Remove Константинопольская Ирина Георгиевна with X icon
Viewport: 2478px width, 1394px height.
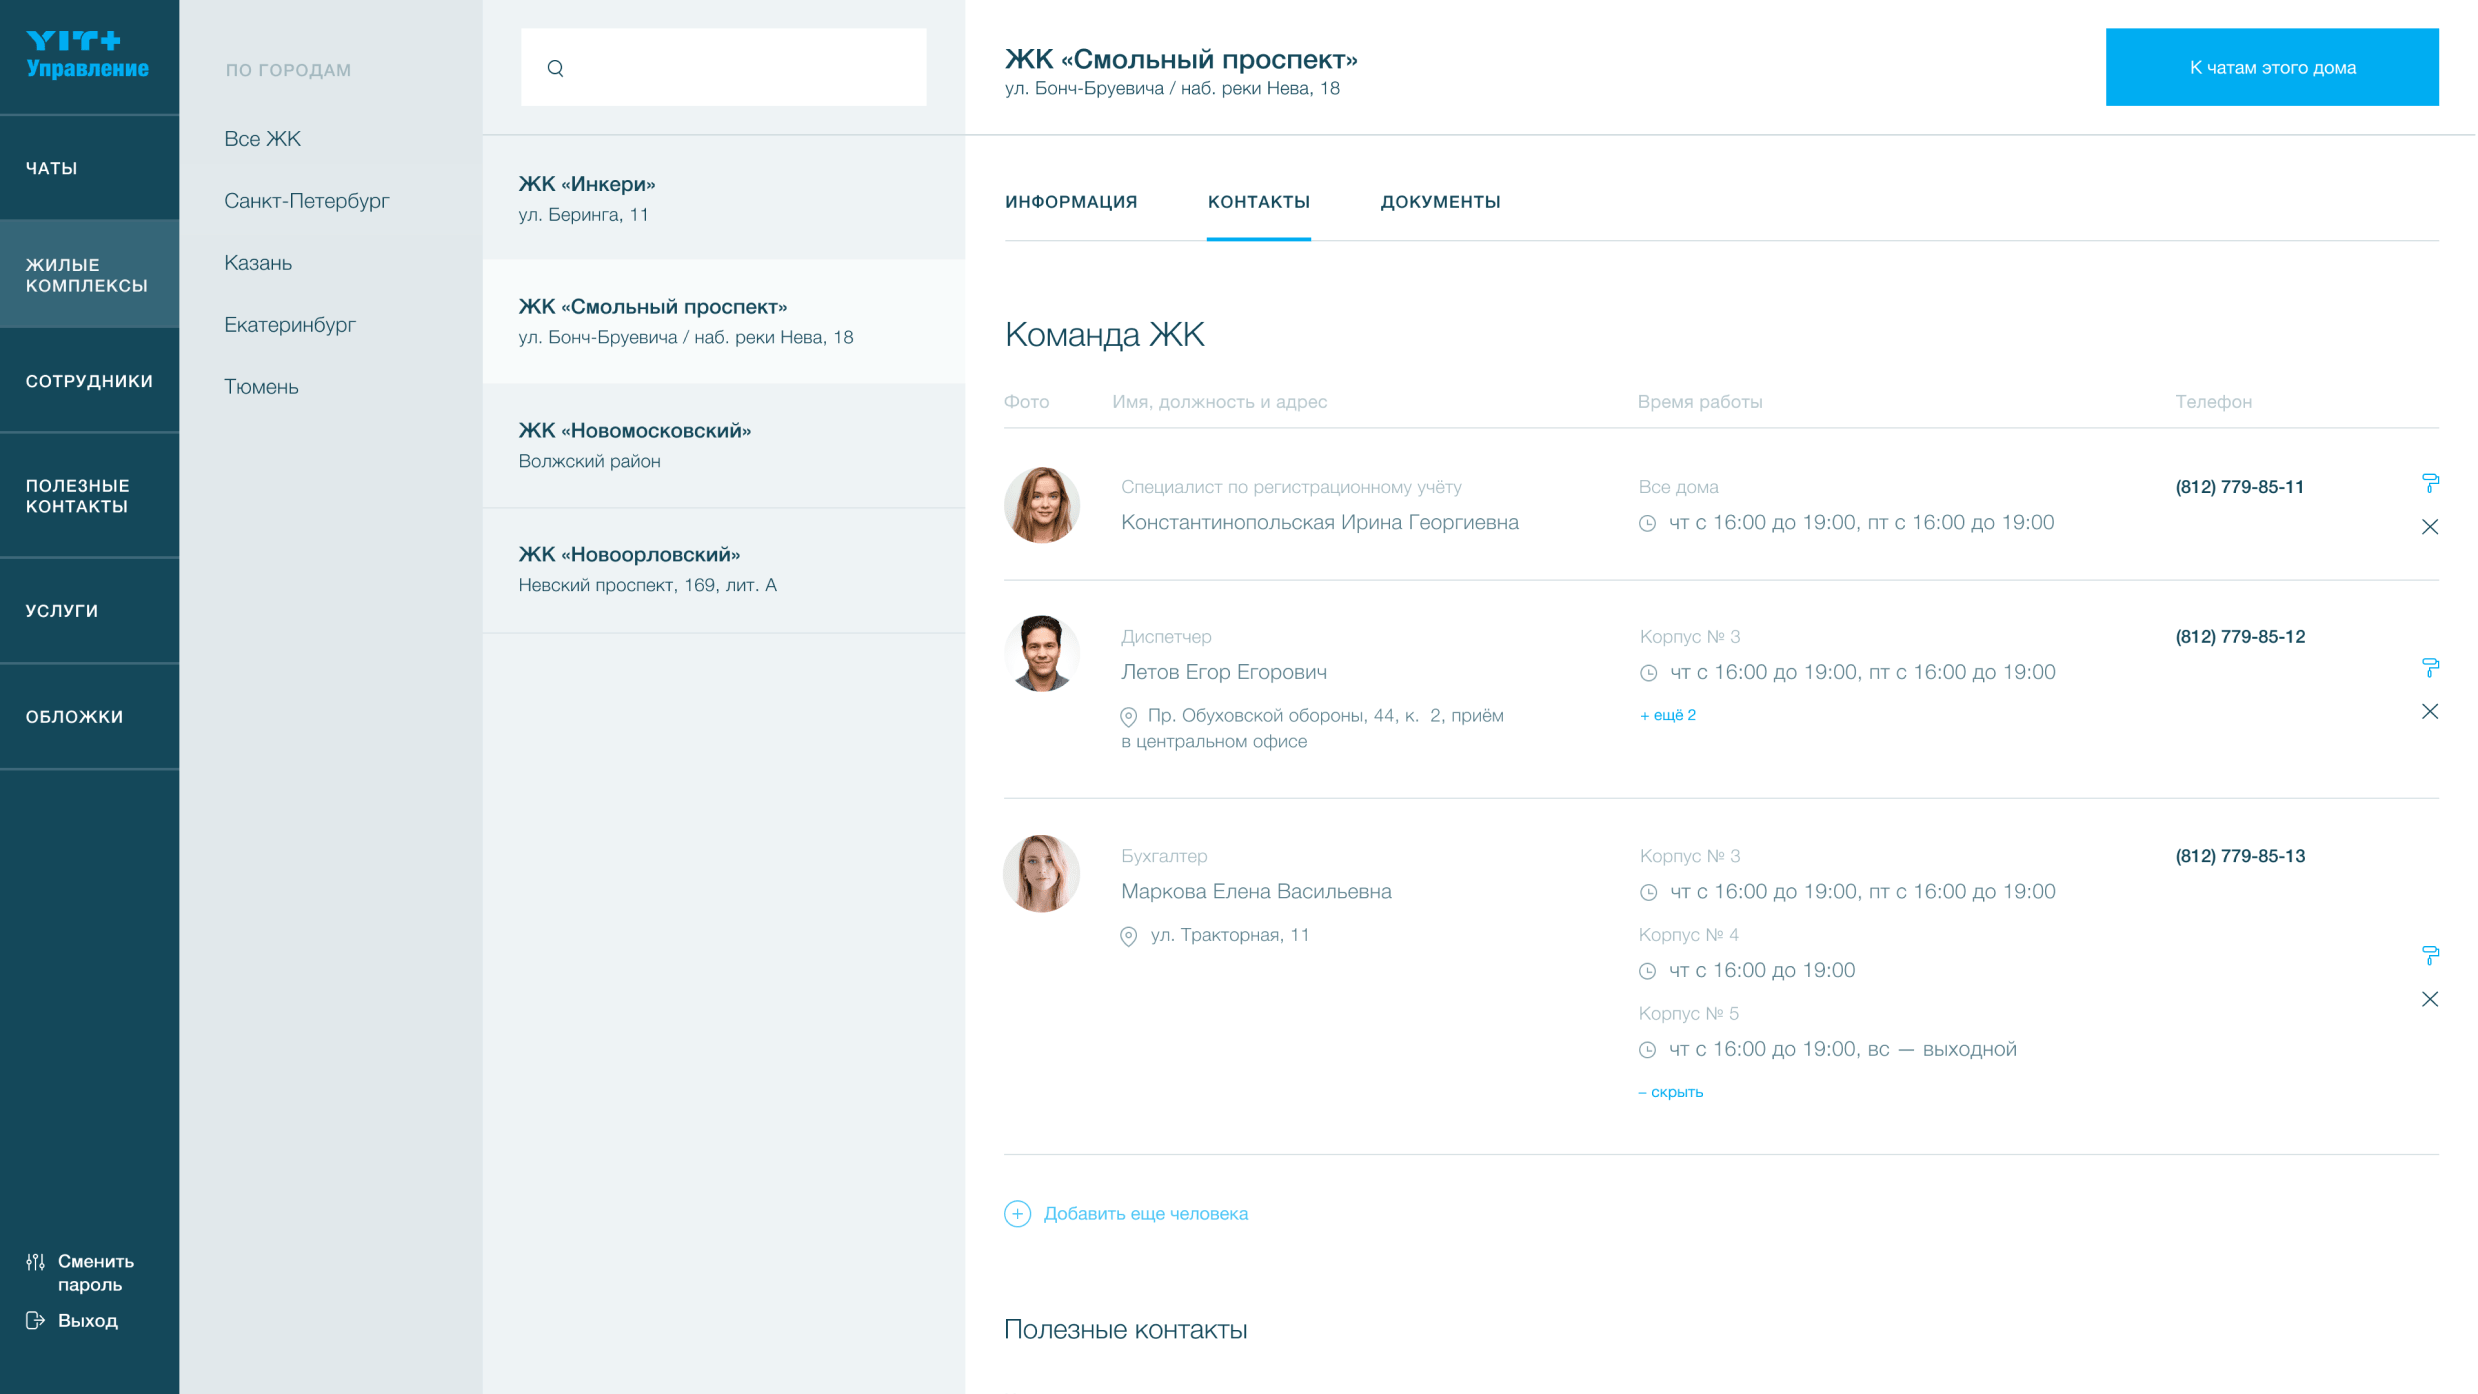click(2430, 527)
